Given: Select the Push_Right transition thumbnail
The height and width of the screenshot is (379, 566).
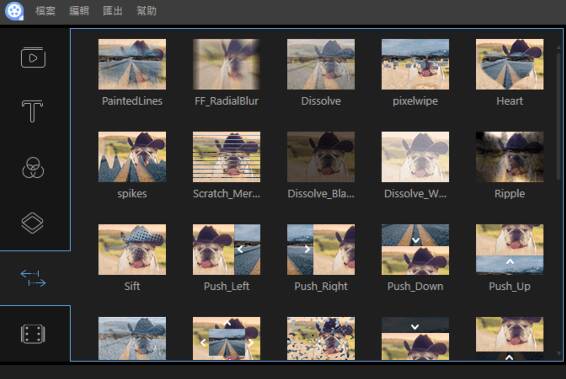Looking at the screenshot, I should [x=321, y=249].
